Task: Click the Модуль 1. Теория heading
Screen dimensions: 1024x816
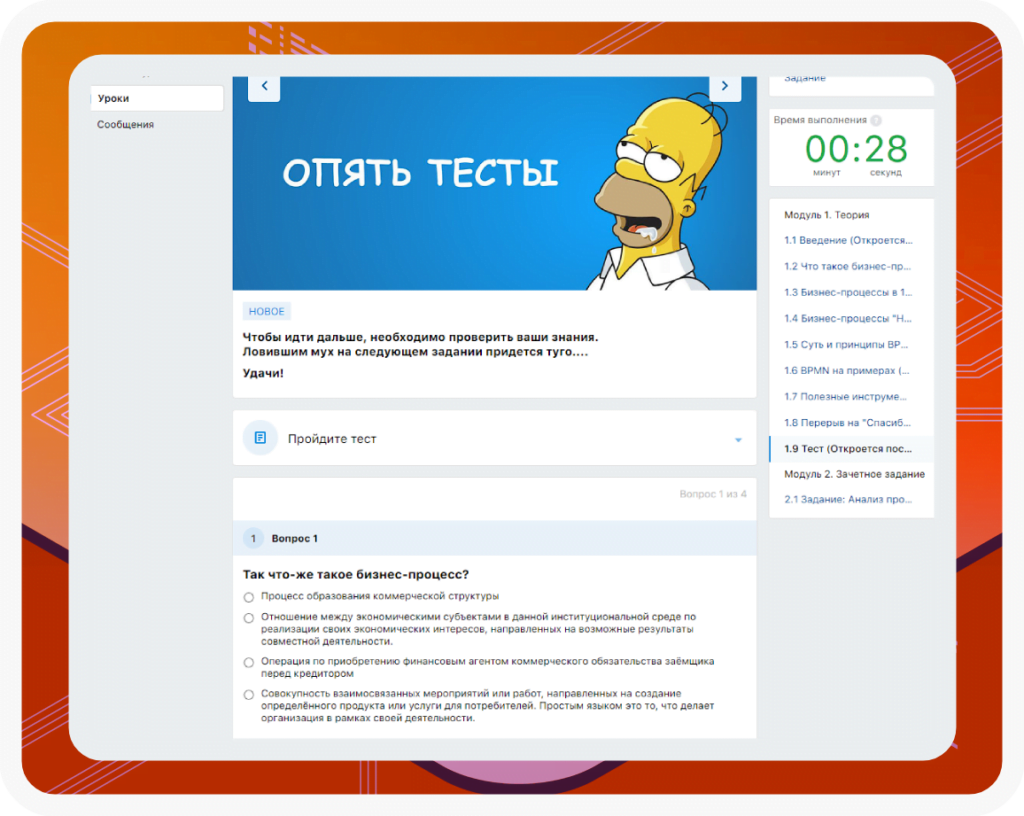Action: 826,215
